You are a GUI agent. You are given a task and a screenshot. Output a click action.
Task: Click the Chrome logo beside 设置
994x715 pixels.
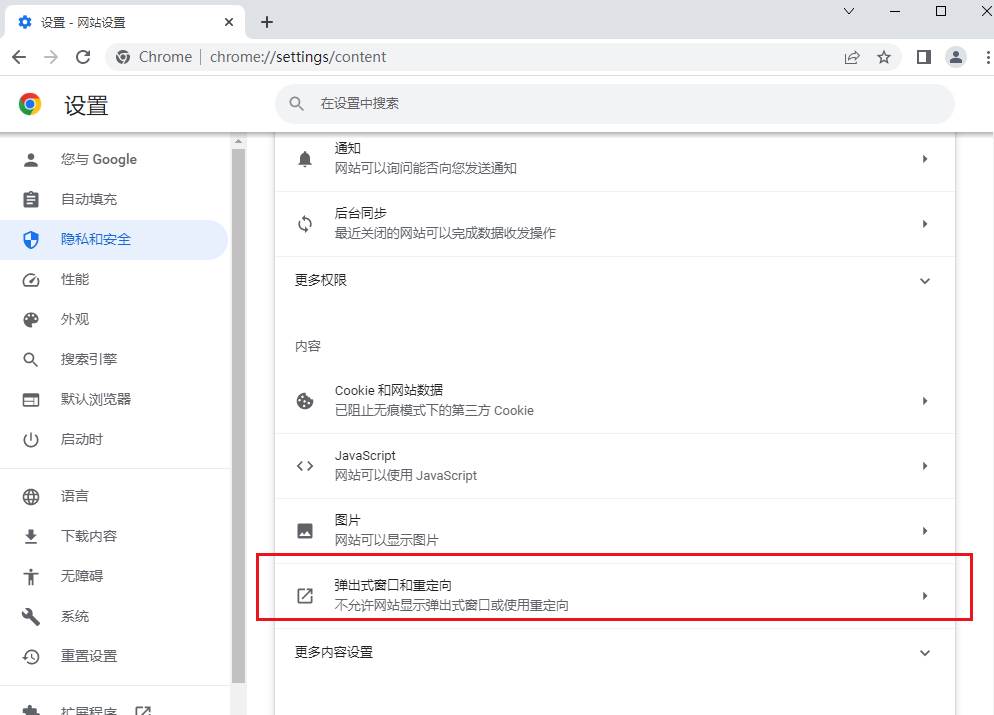point(30,104)
